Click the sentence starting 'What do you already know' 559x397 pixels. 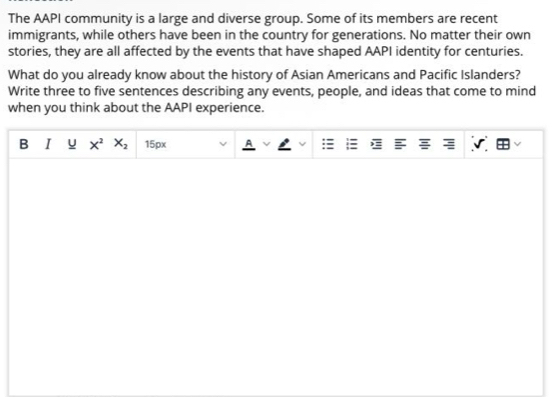(x=264, y=75)
